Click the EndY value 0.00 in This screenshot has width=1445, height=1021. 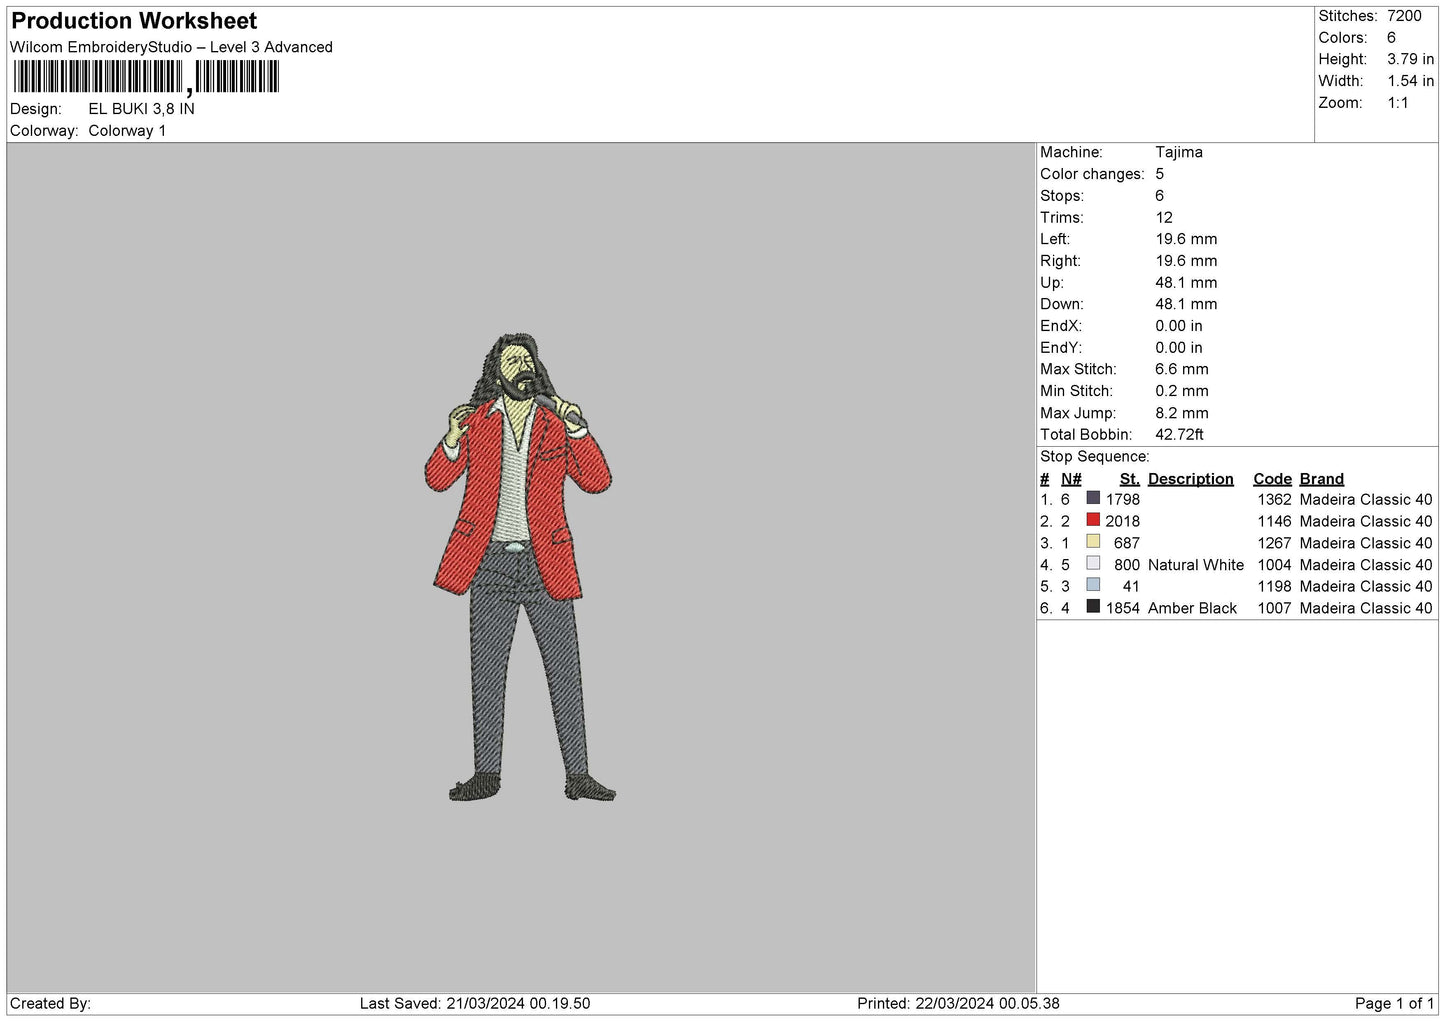1179,348
